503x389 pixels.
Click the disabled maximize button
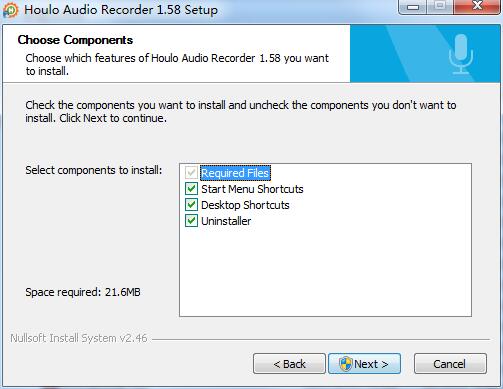(440, 7)
